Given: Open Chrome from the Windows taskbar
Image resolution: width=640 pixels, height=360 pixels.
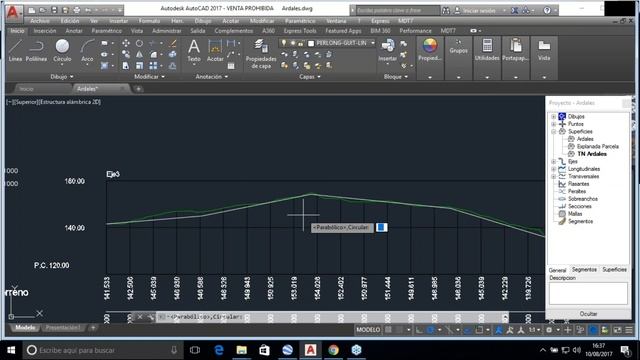Looking at the screenshot, I should point(333,350).
